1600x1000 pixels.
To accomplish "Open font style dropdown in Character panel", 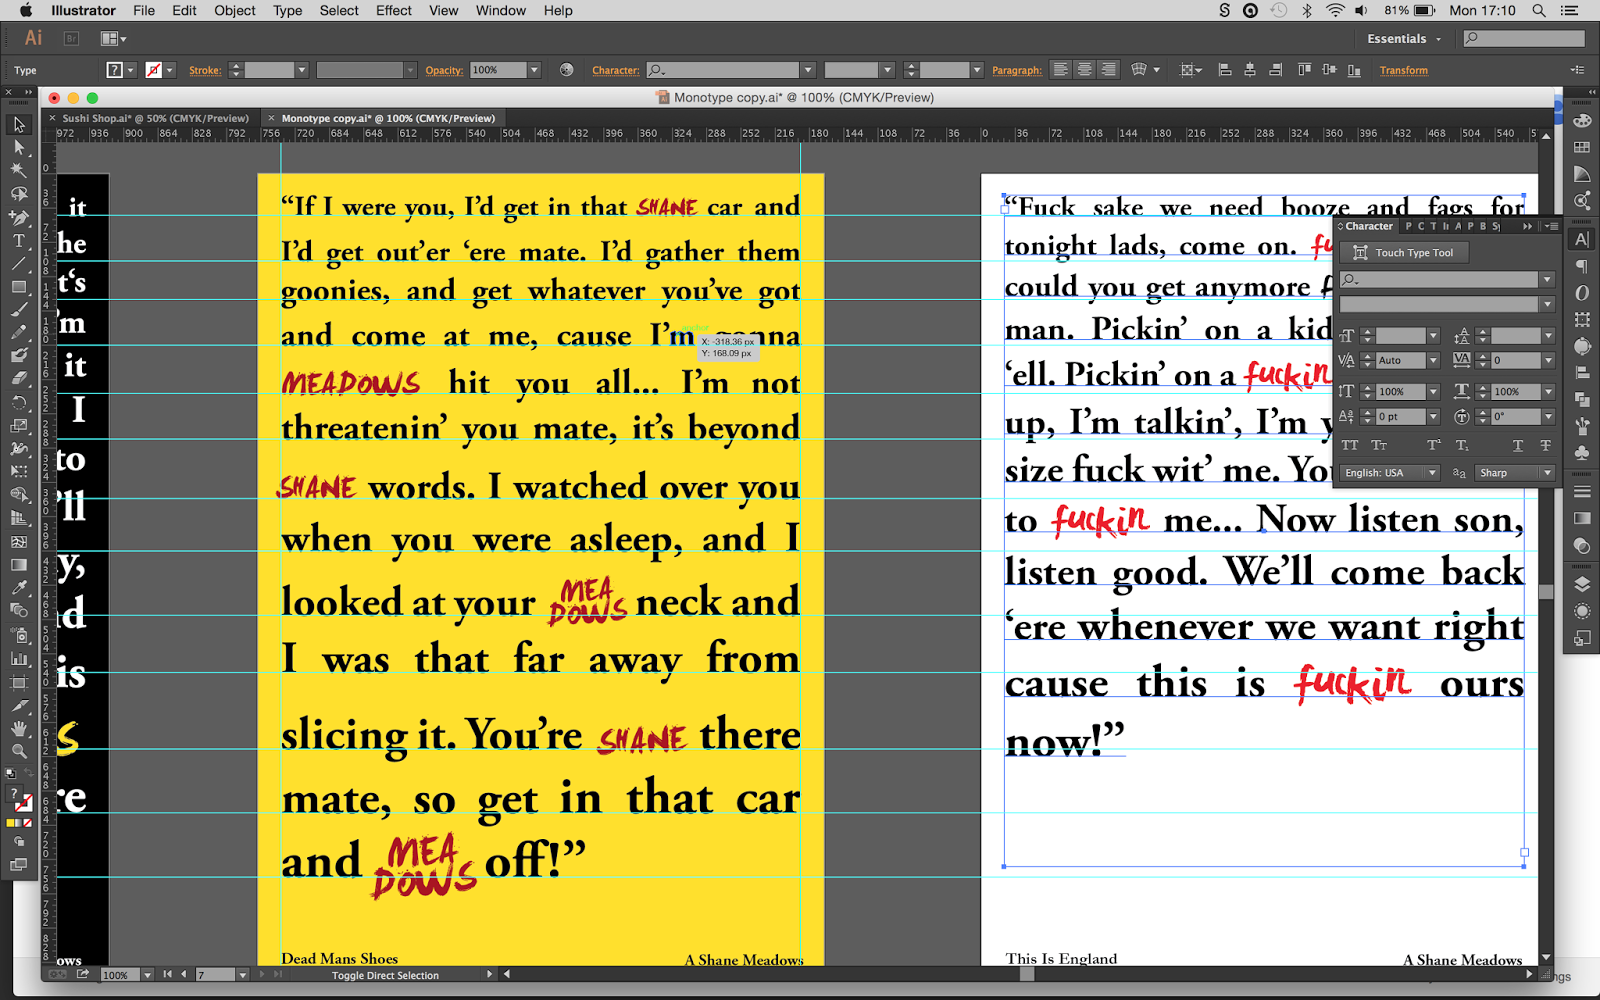I will [1547, 304].
